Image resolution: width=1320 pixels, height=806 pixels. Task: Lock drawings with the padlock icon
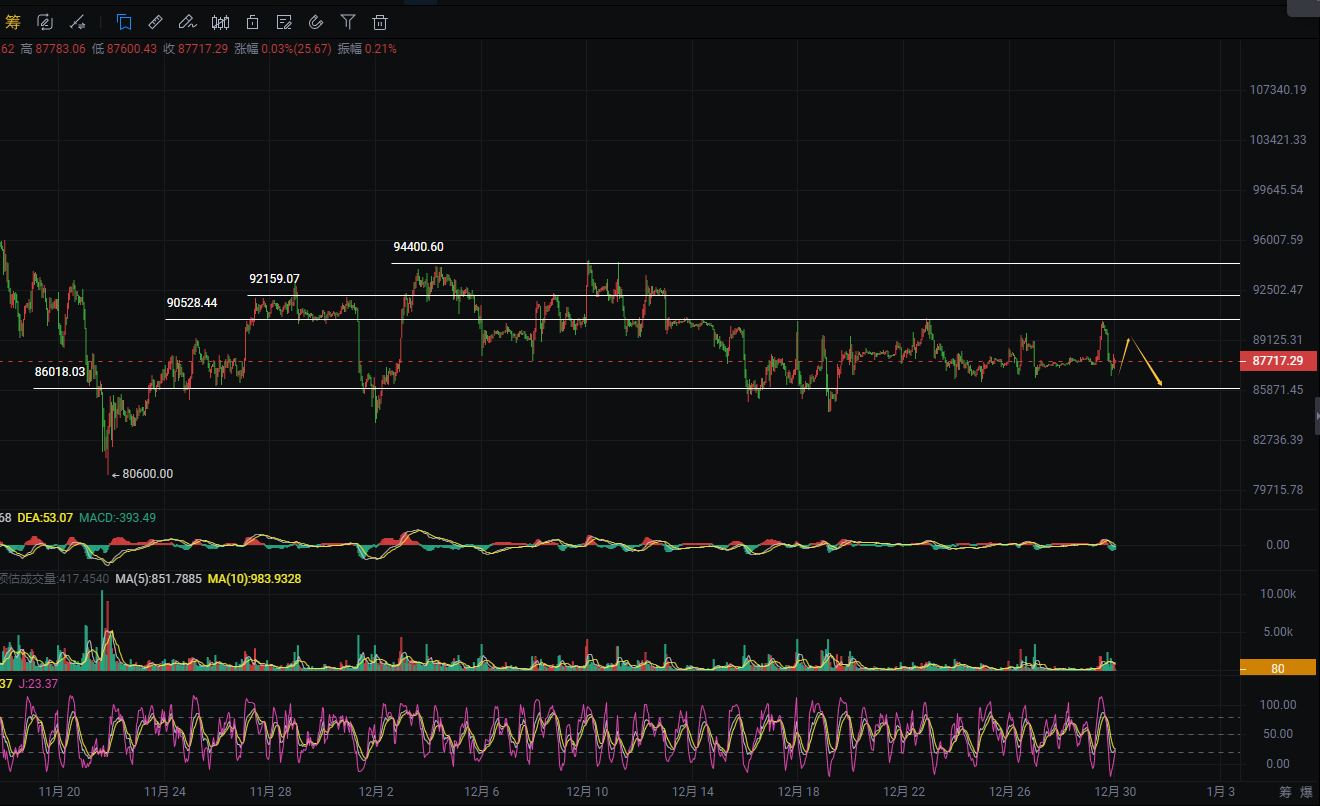click(x=252, y=22)
